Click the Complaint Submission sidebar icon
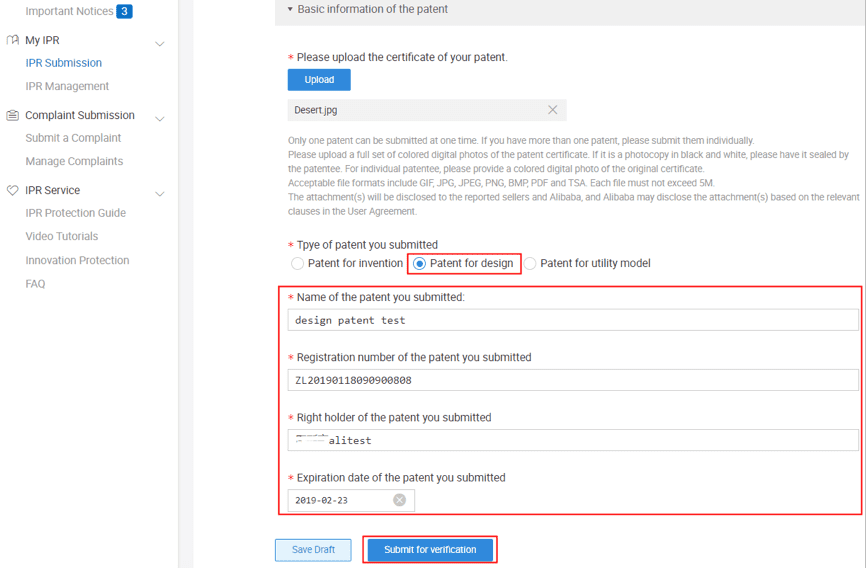The image size is (866, 568). click(13, 115)
